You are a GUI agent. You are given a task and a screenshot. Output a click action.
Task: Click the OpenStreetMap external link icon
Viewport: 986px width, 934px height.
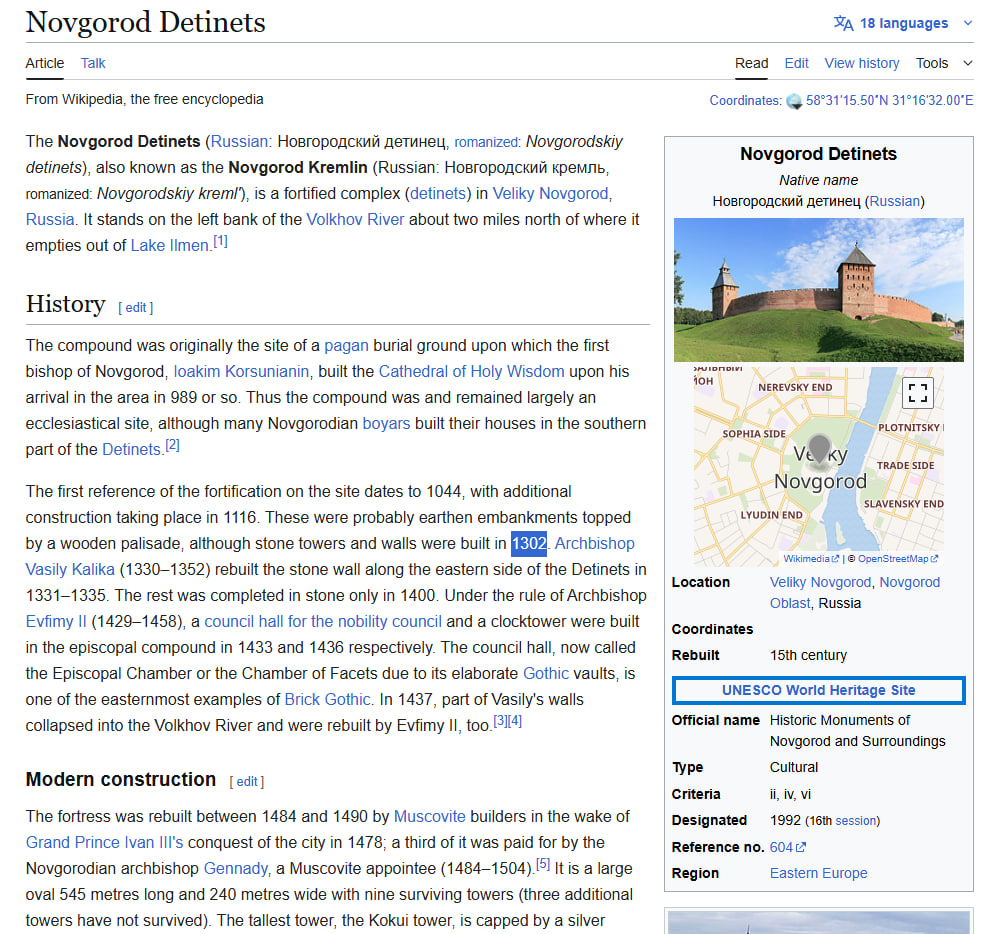(x=934, y=559)
